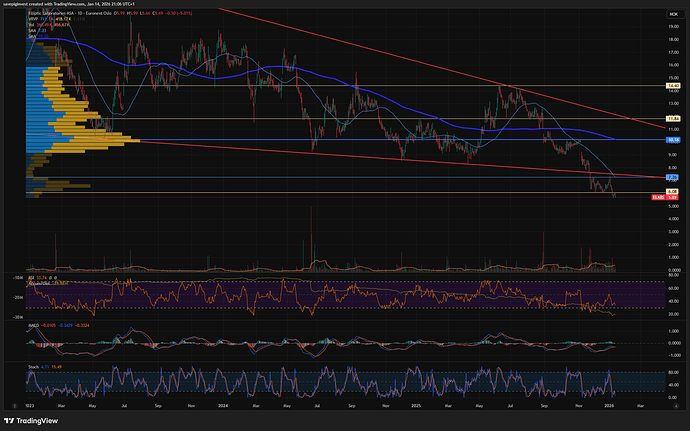Click the 6.08 price label on axis
This screenshot has height=431, width=690.
673,191
